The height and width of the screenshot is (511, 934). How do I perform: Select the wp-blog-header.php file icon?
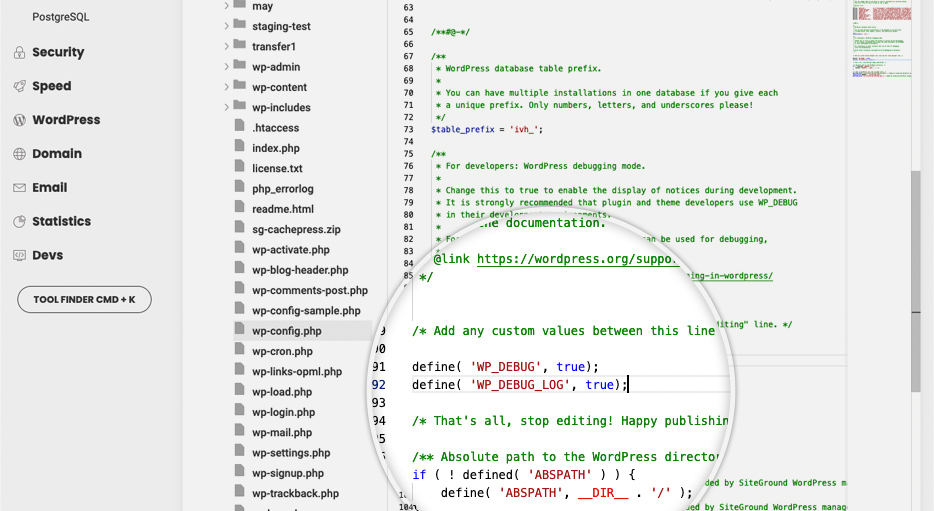point(239,267)
